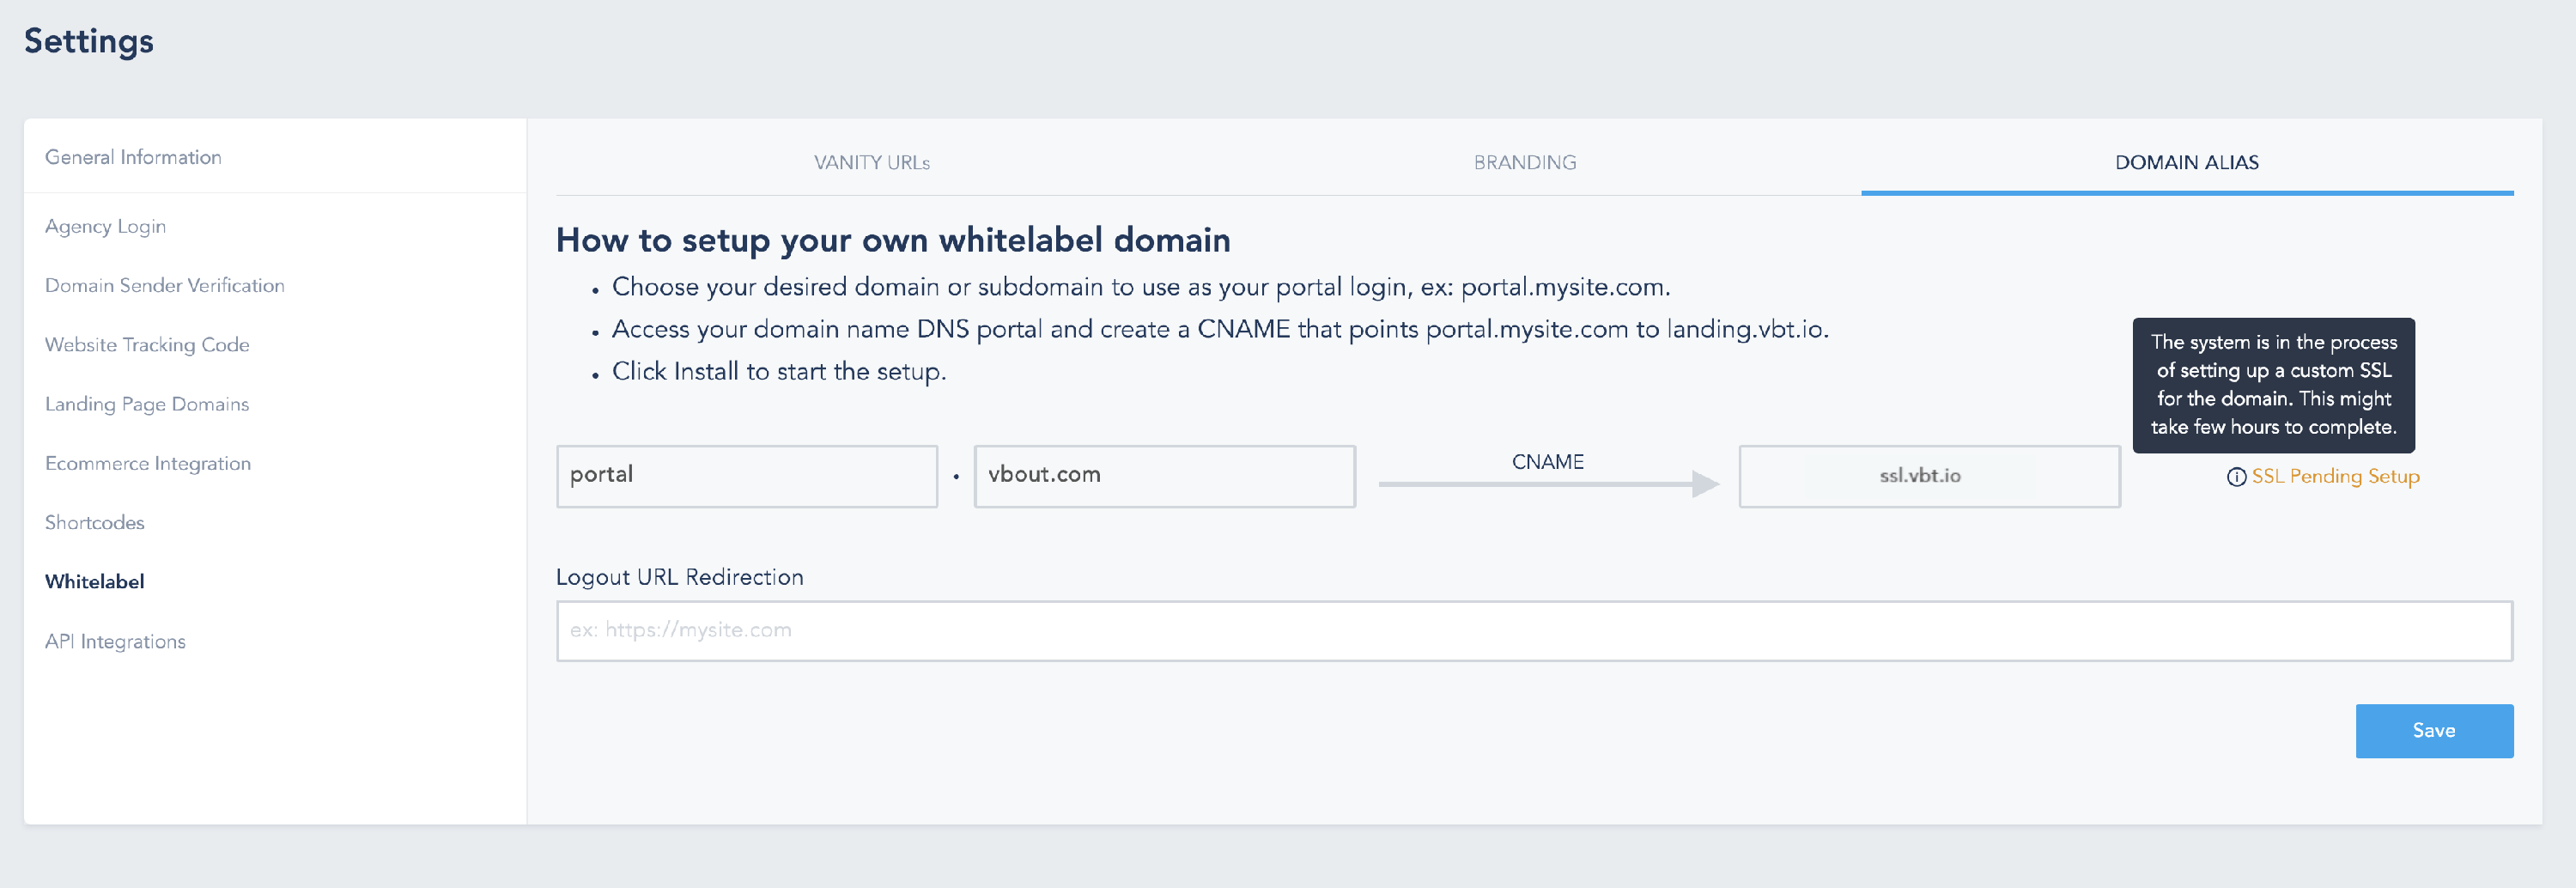The height and width of the screenshot is (888, 2576).
Task: Click the SSL Pending Setup info icon
Action: [x=2236, y=477]
